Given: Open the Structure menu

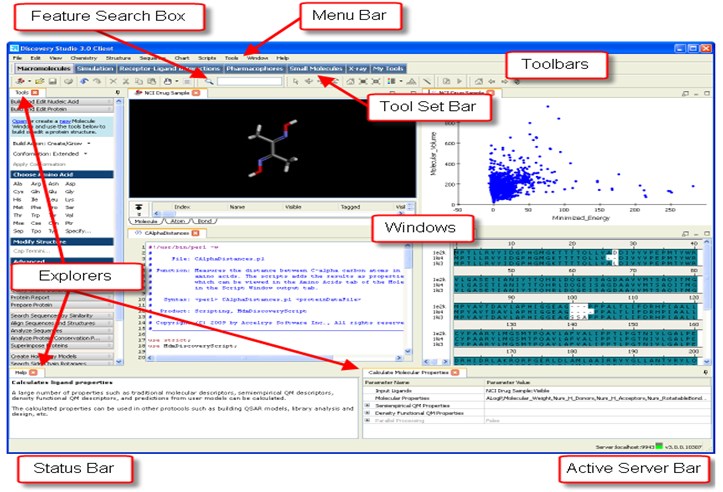Looking at the screenshot, I should point(119,58).
